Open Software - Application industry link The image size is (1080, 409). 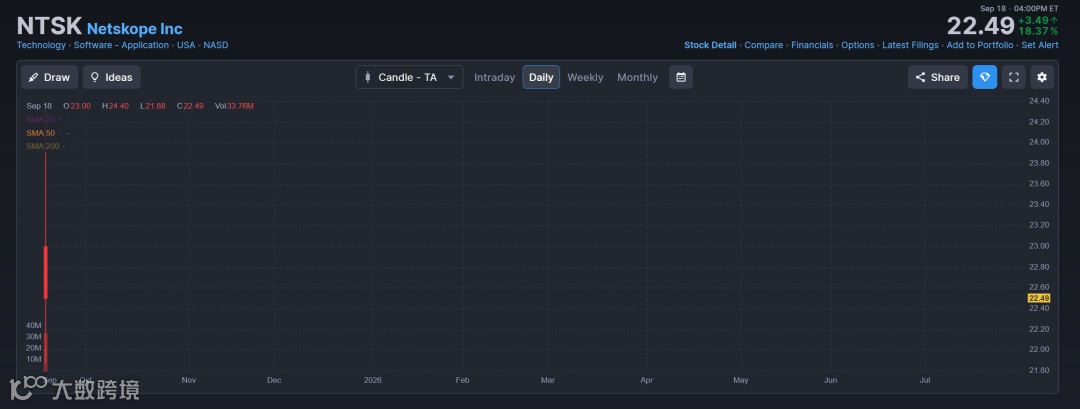121,45
